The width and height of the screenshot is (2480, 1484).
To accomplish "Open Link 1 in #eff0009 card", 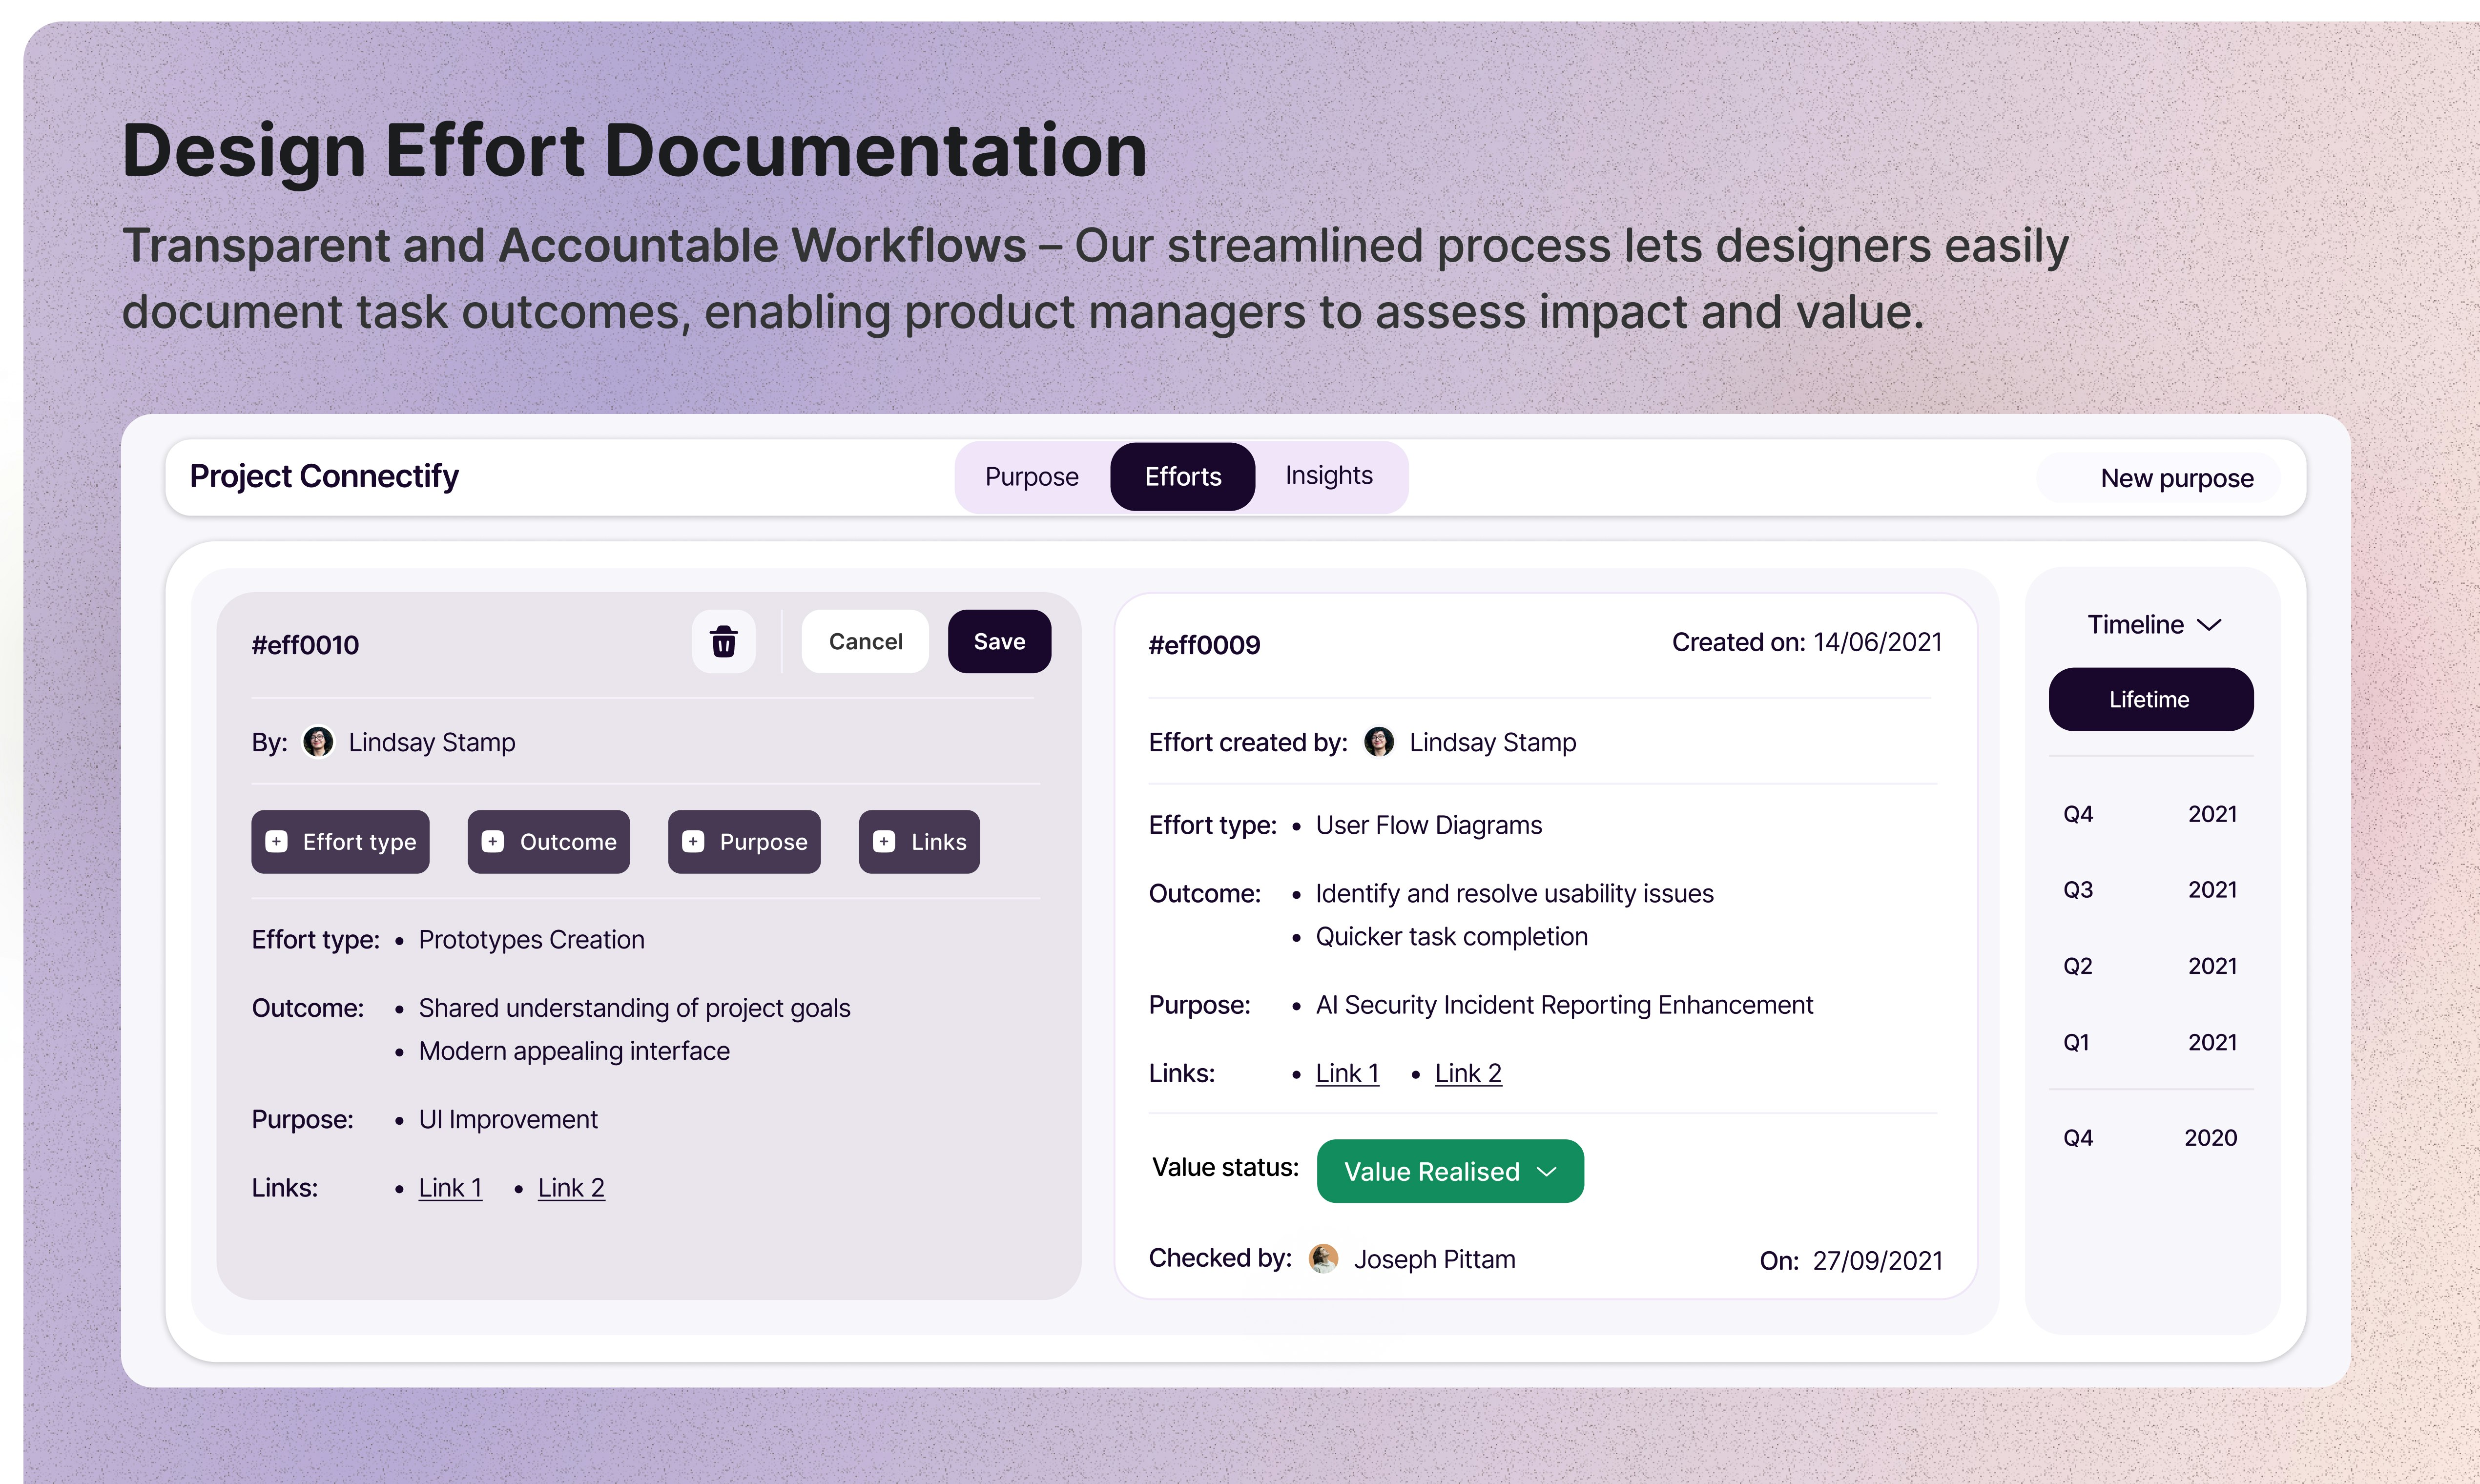I will [x=1347, y=1074].
